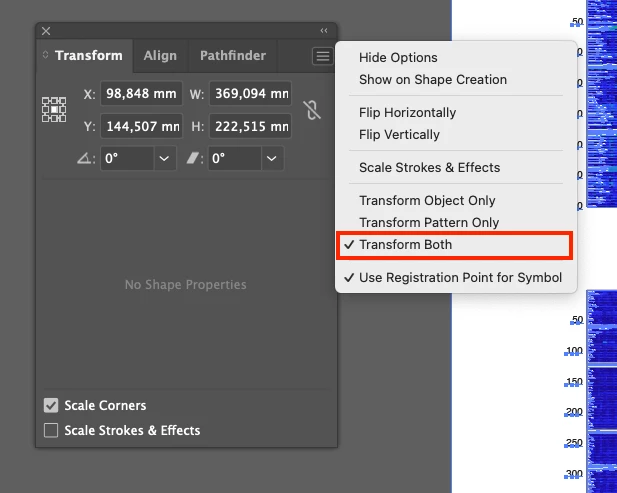This screenshot has width=617, height=493.
Task: Select Transform Object Only
Action: coord(456,201)
